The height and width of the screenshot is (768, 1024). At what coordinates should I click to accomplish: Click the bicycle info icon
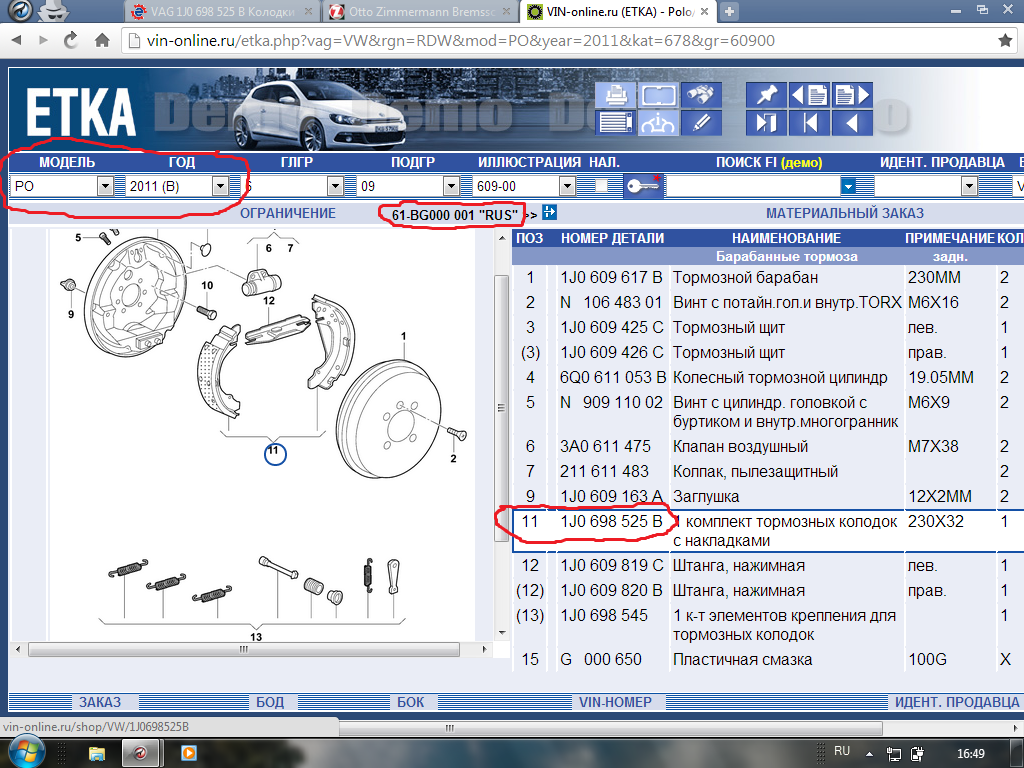click(x=658, y=123)
